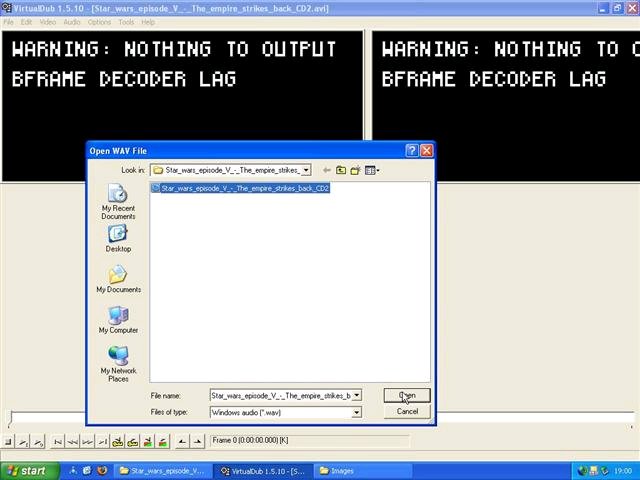Click the globe icon in the system tray
Viewport: 640px width, 480px height.
(x=582, y=471)
